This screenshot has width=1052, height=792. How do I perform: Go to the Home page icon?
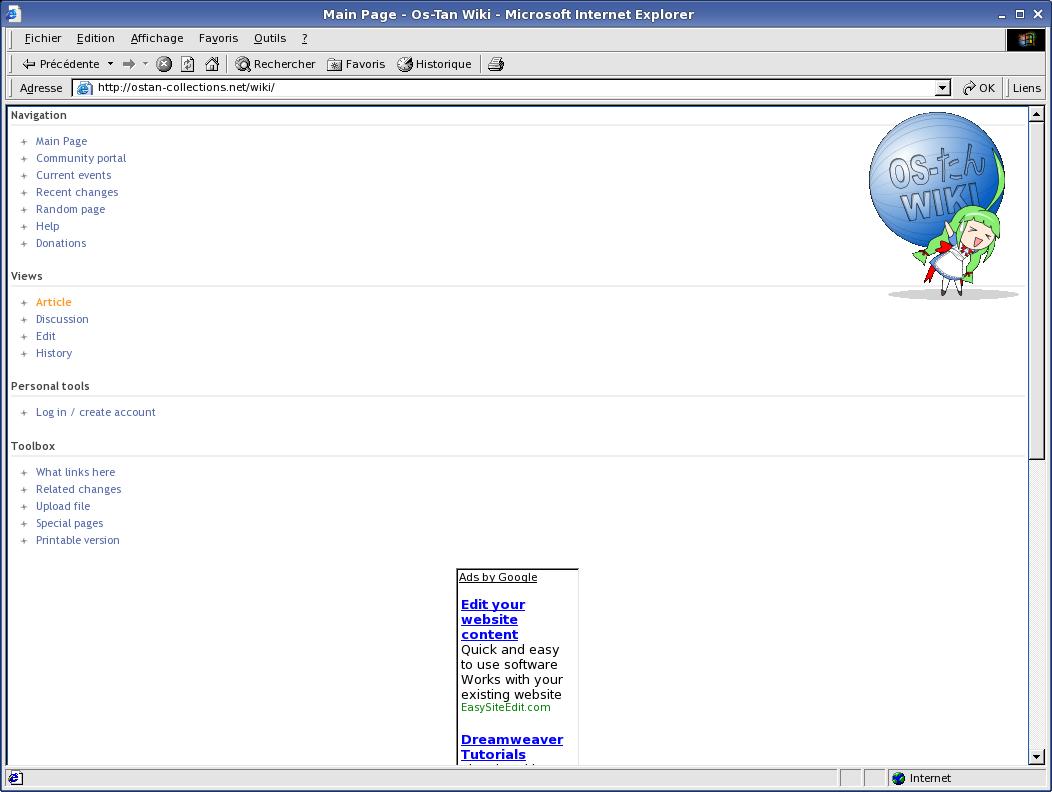tap(212, 64)
